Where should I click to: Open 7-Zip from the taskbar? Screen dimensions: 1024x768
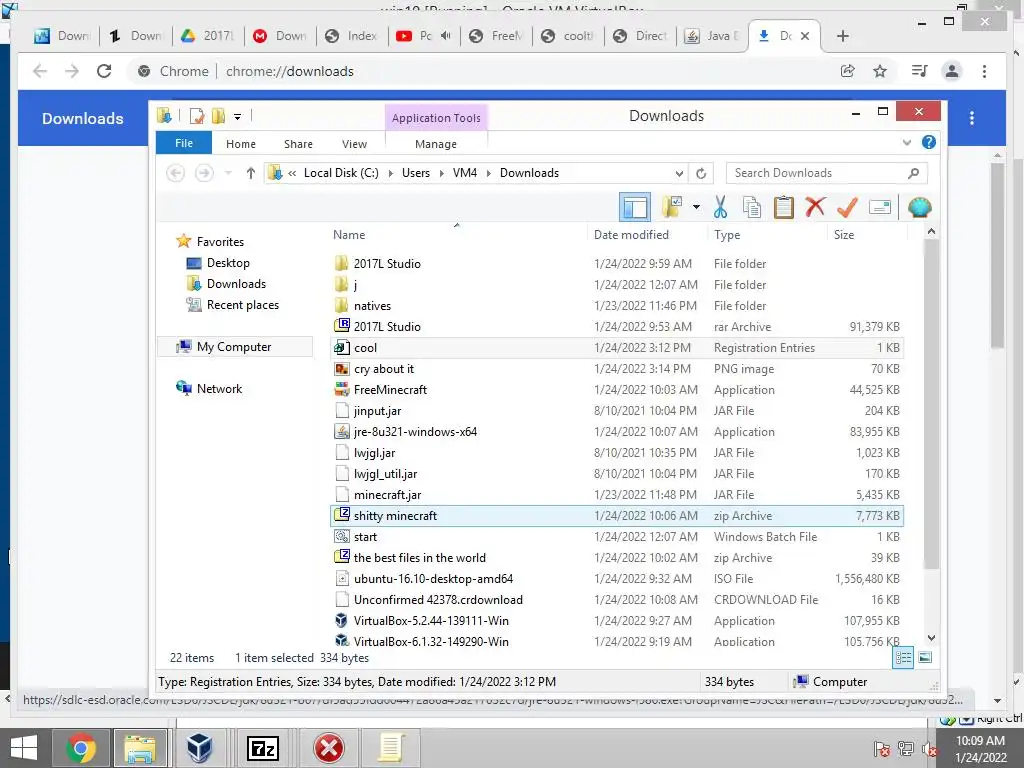point(263,748)
